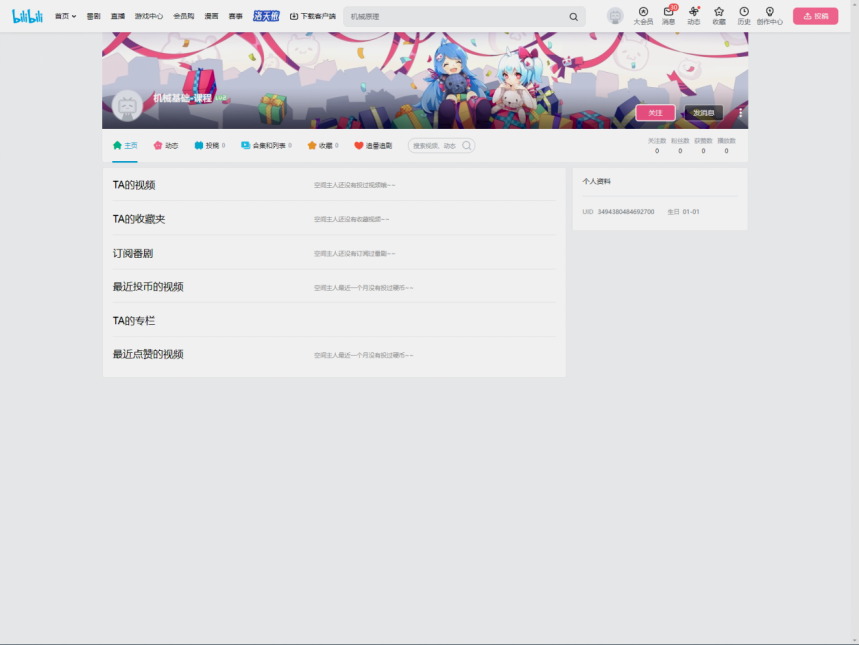
Task: Click the 订阅番剧 section heading
Action: (x=133, y=254)
